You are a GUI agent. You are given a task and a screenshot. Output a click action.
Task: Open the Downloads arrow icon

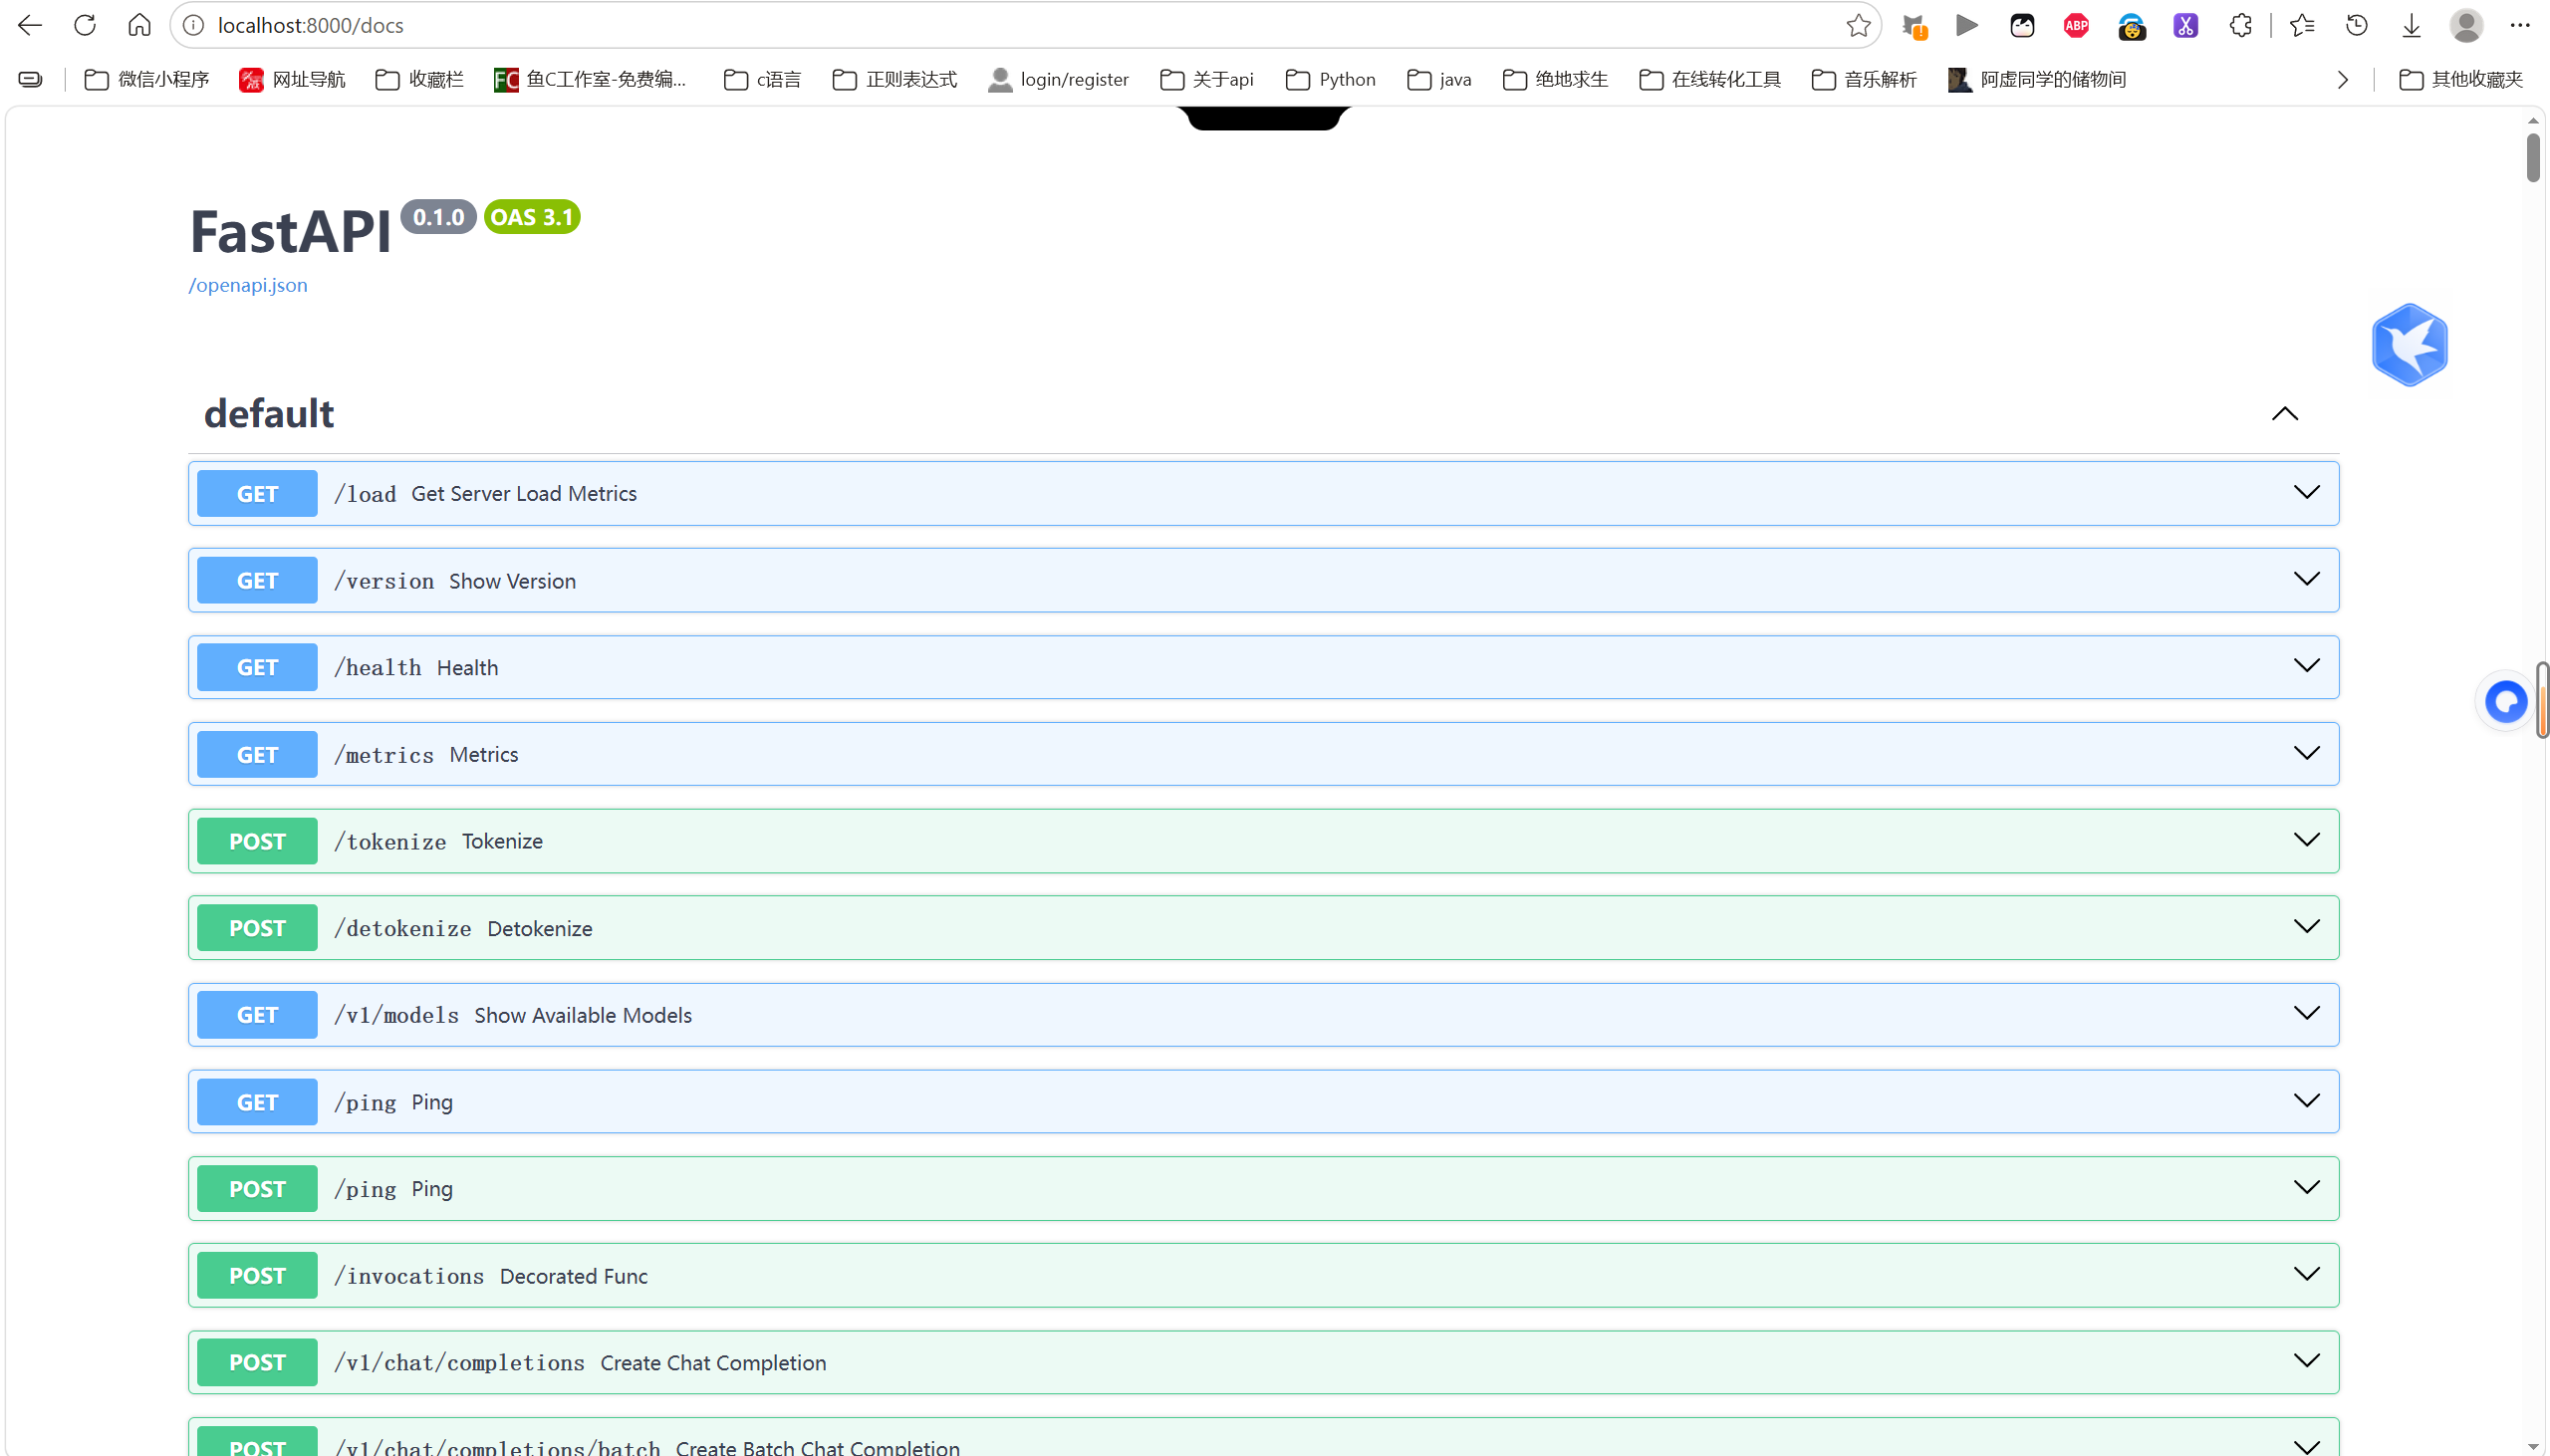(2411, 25)
